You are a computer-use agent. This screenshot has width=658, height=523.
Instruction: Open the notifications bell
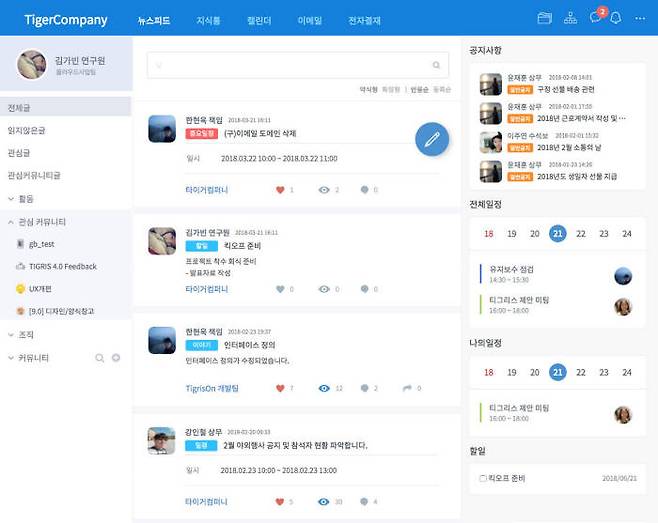[x=616, y=18]
